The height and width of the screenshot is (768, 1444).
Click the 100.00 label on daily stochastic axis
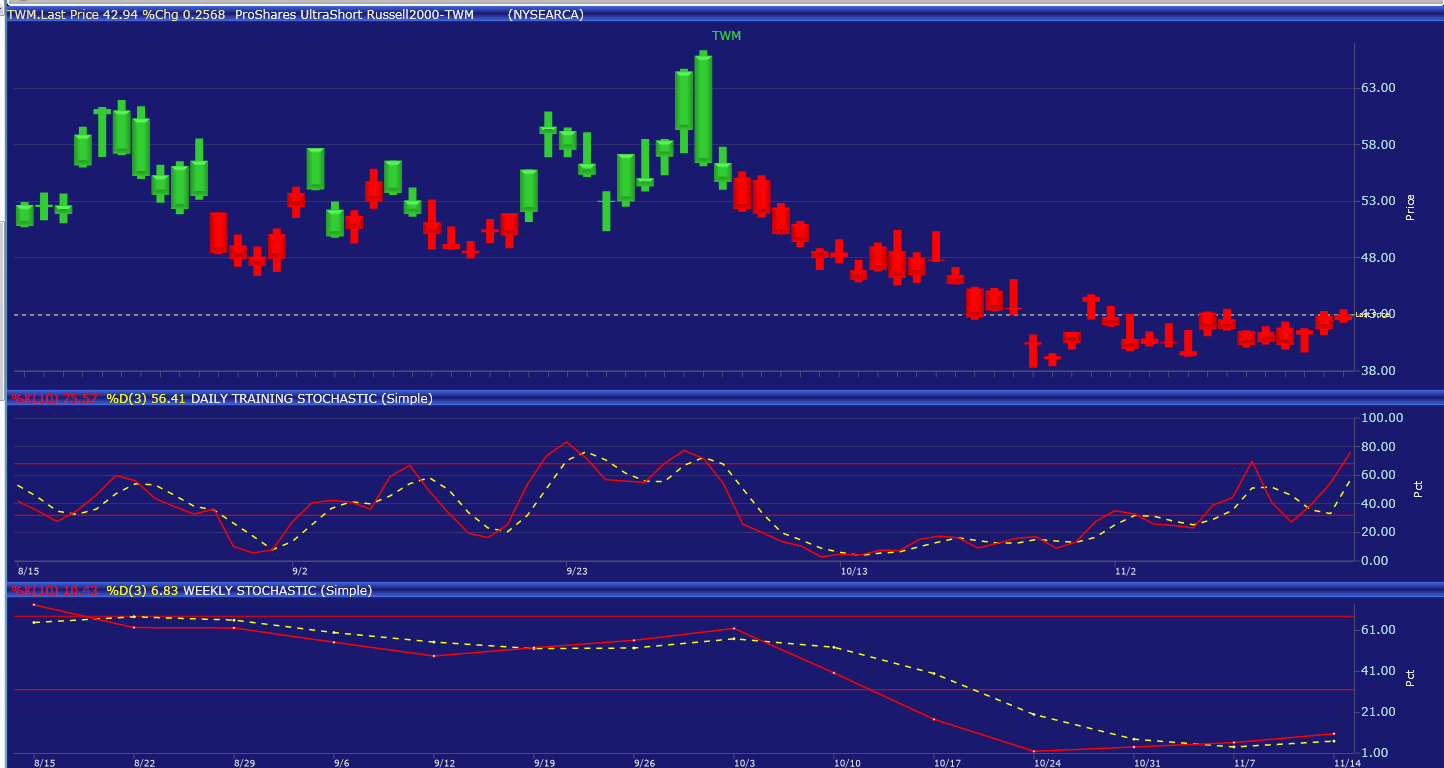(x=1383, y=418)
